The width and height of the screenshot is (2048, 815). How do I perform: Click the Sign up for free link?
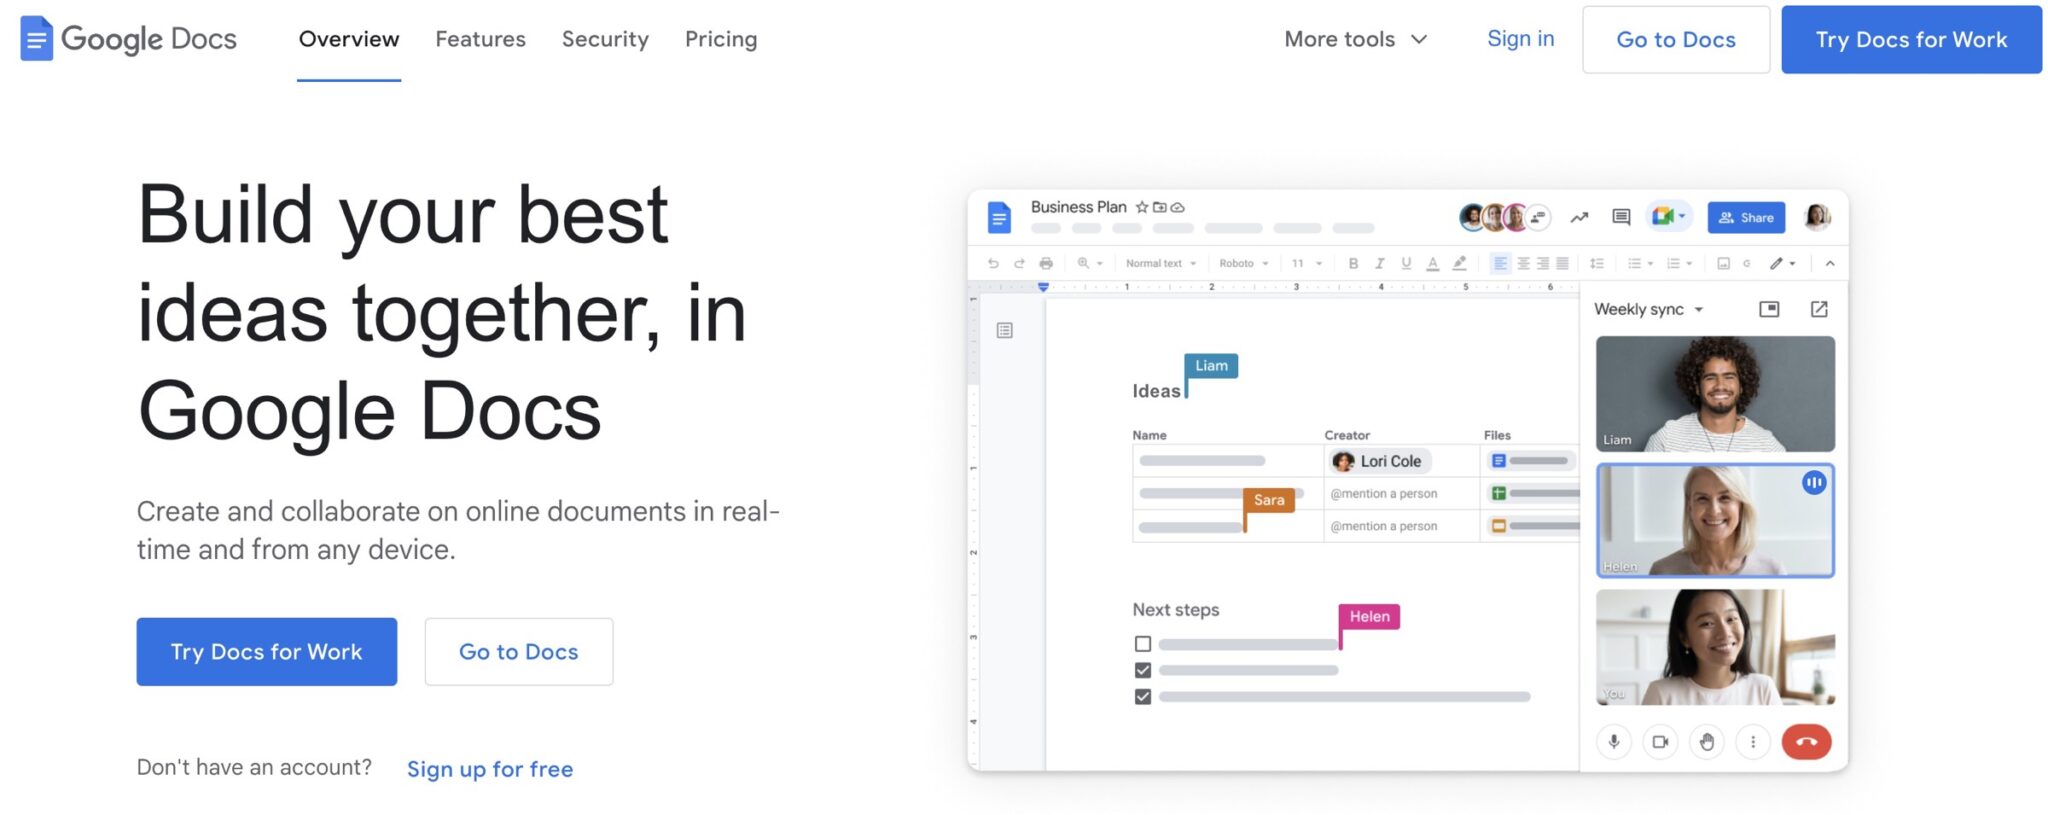coord(490,769)
